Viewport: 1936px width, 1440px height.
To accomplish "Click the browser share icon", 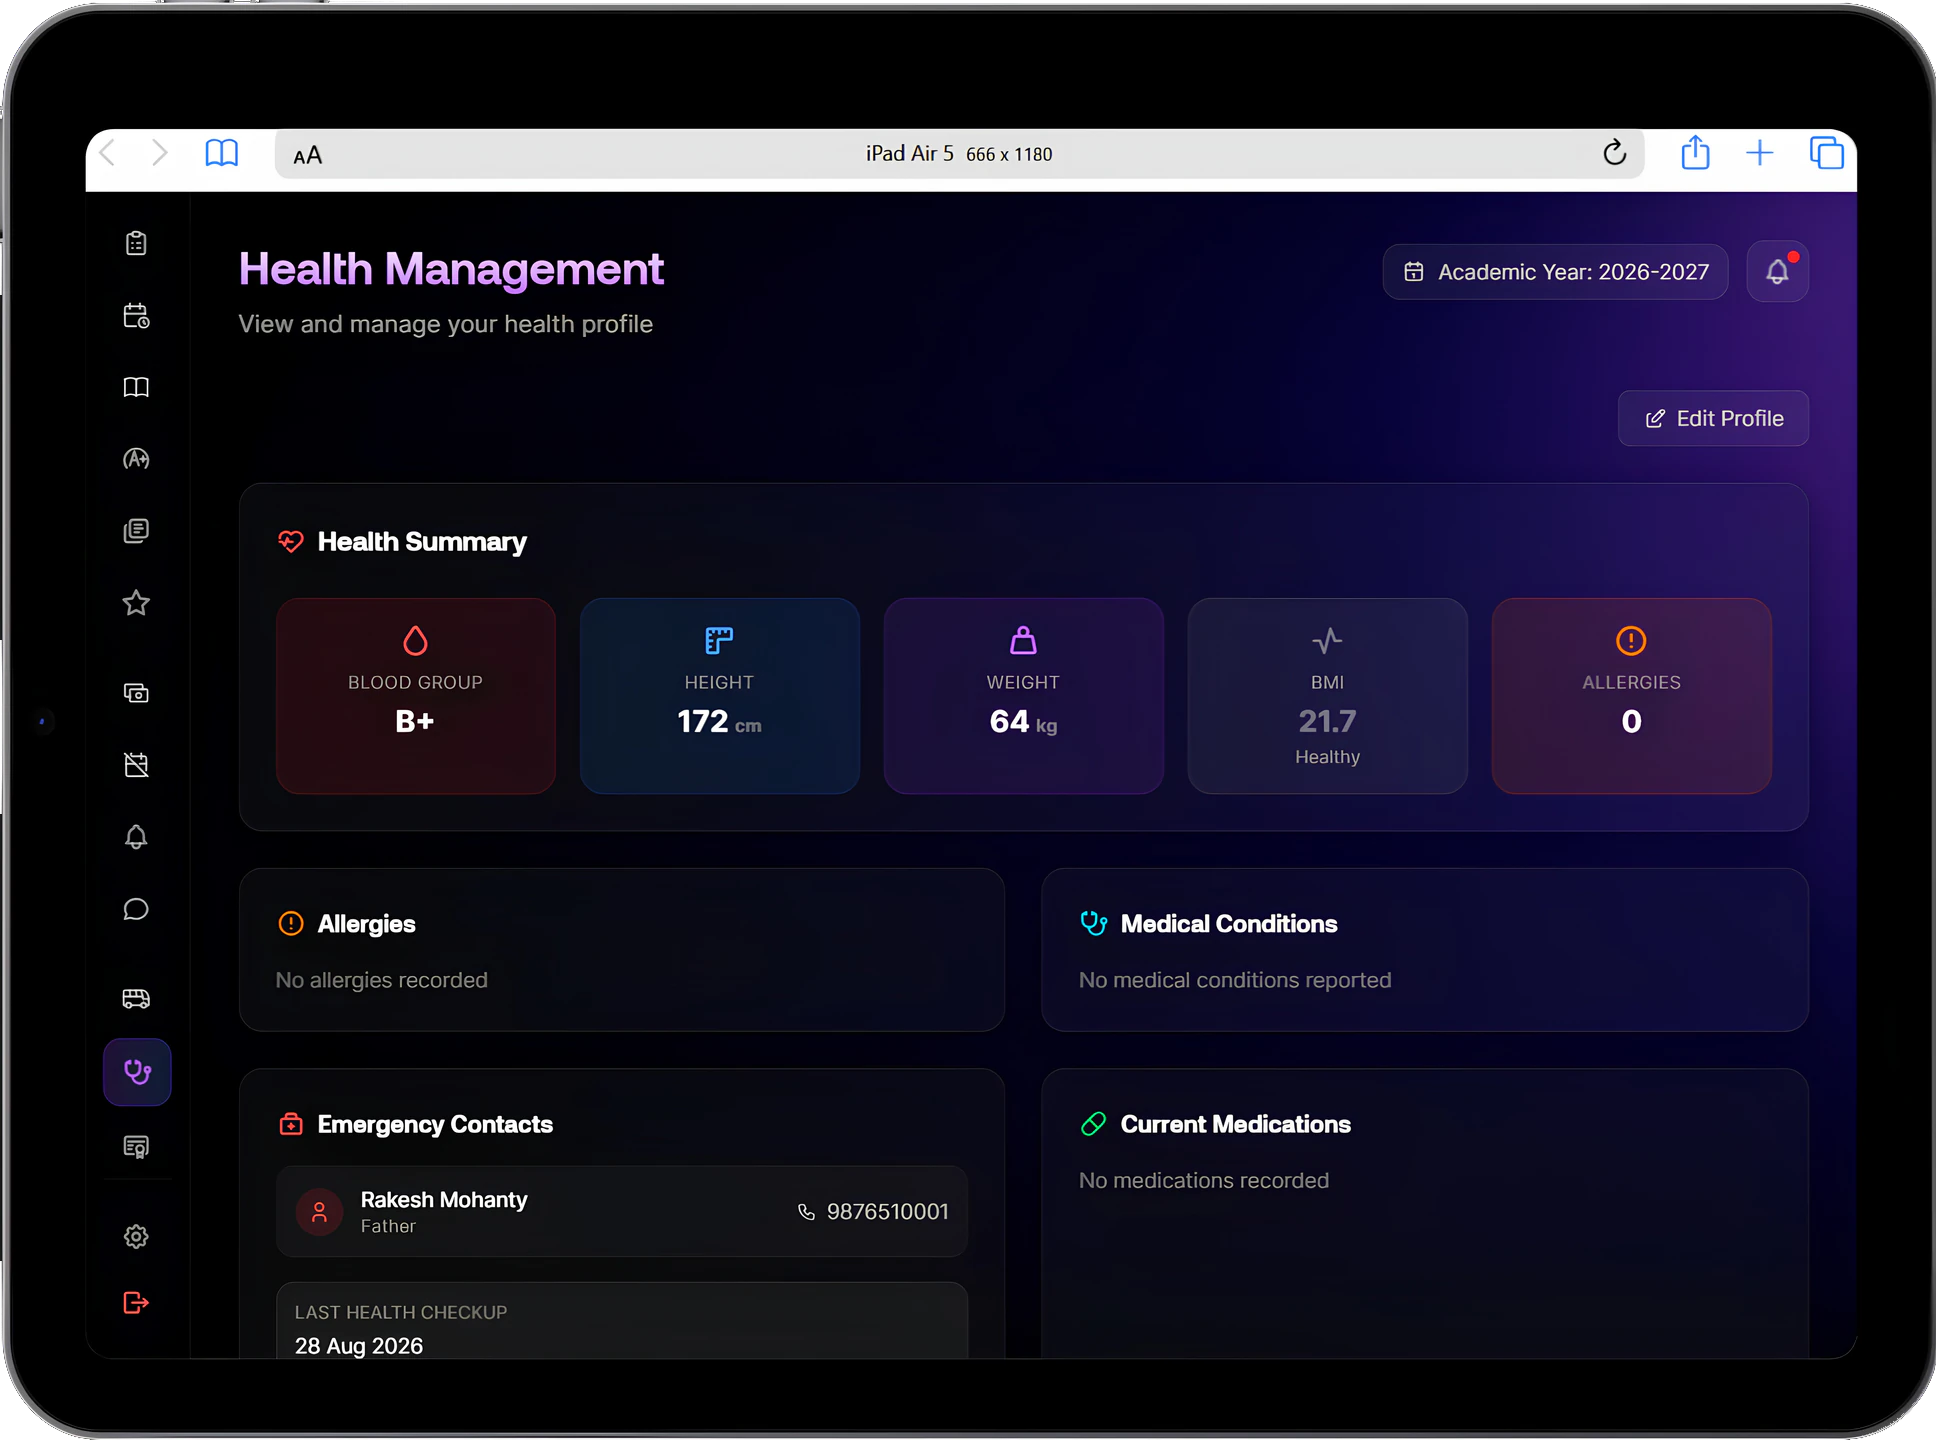I will click(x=1695, y=153).
